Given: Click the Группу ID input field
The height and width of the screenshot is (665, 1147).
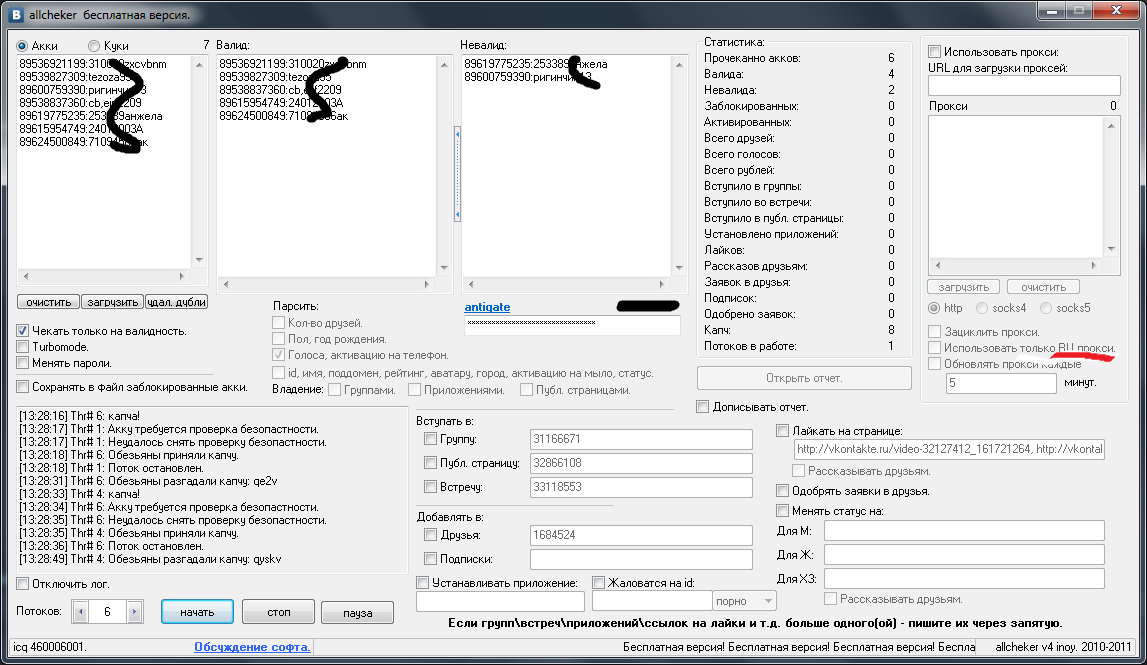Looking at the screenshot, I should pos(640,440).
